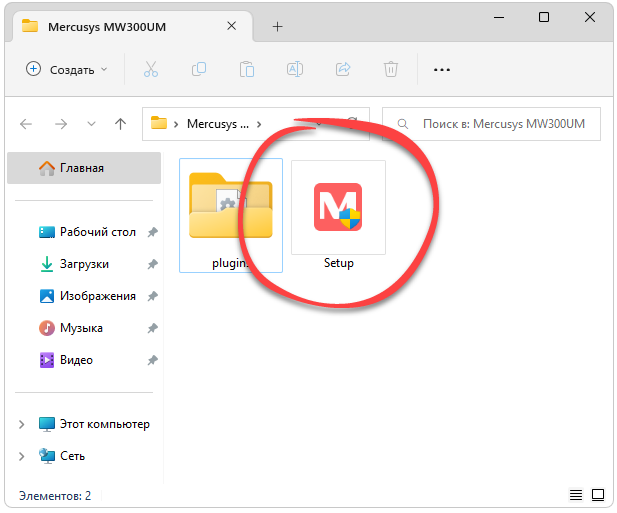Screen dimensions: 617x513
Task: Click the Copy icon in toolbar
Action: 199,69
